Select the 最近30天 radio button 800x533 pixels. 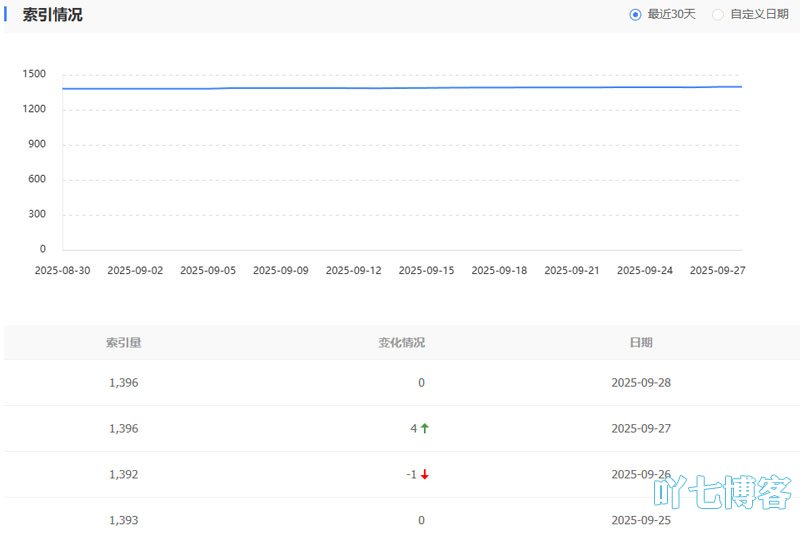click(x=635, y=14)
